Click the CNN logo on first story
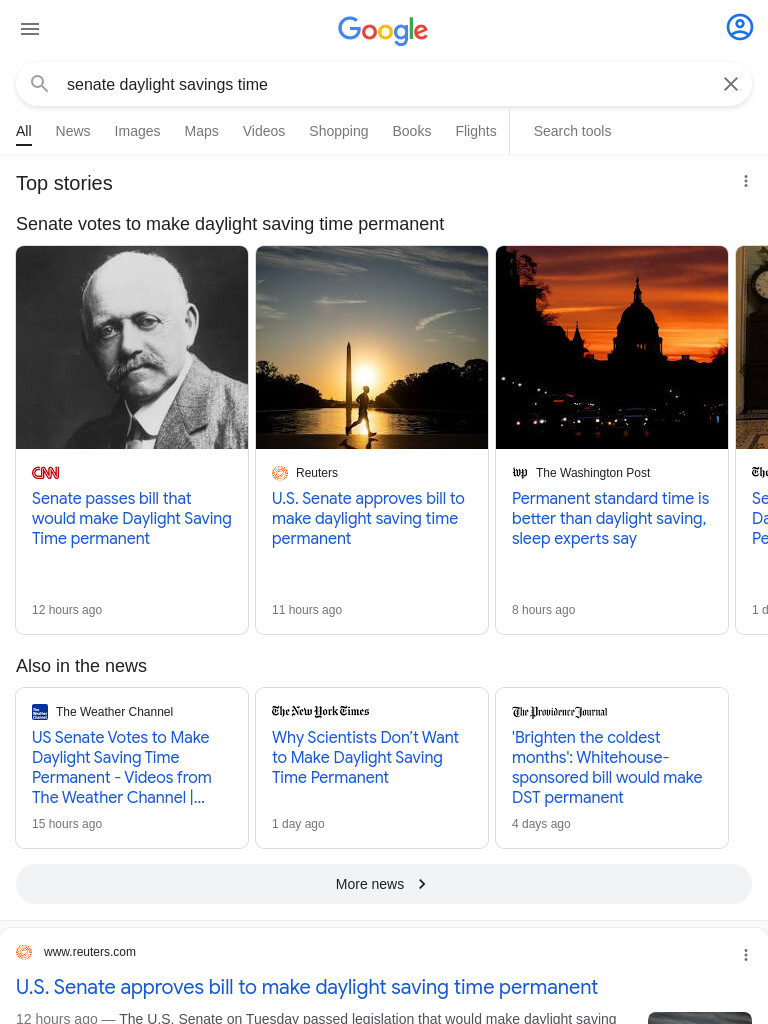Screen dimensions: 768x1024 point(46,473)
